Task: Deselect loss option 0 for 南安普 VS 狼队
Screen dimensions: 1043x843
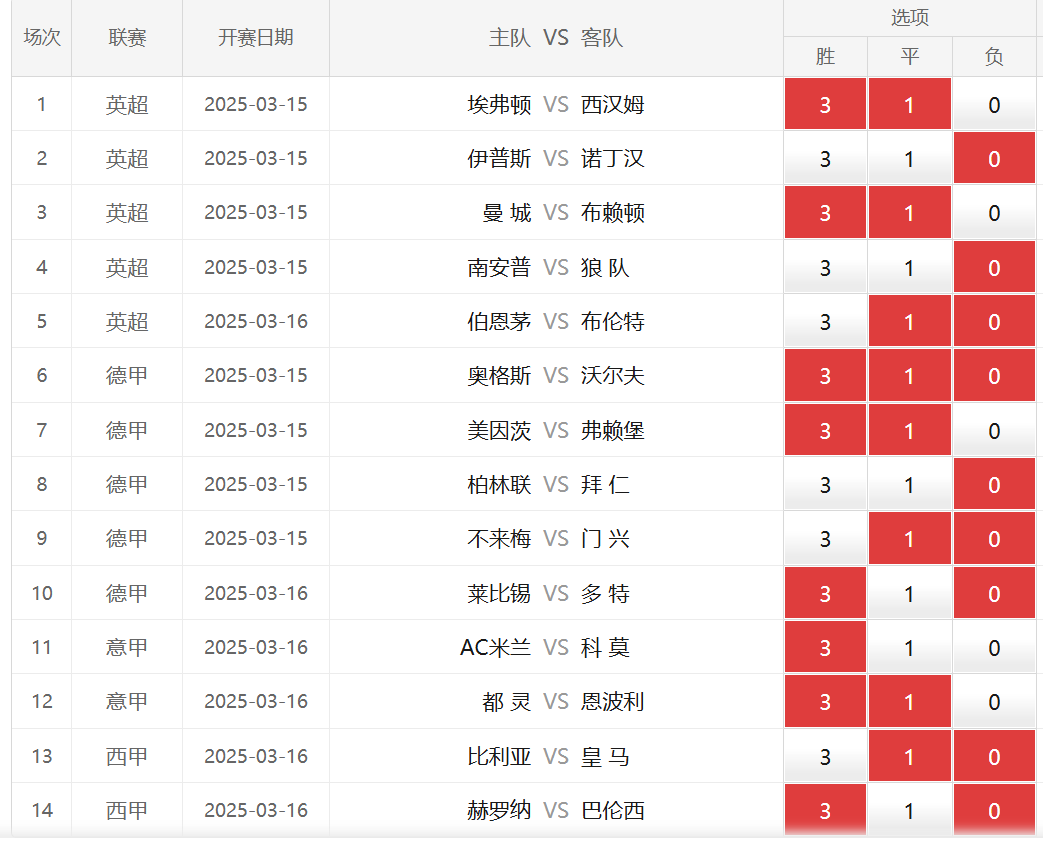Action: pos(994,267)
